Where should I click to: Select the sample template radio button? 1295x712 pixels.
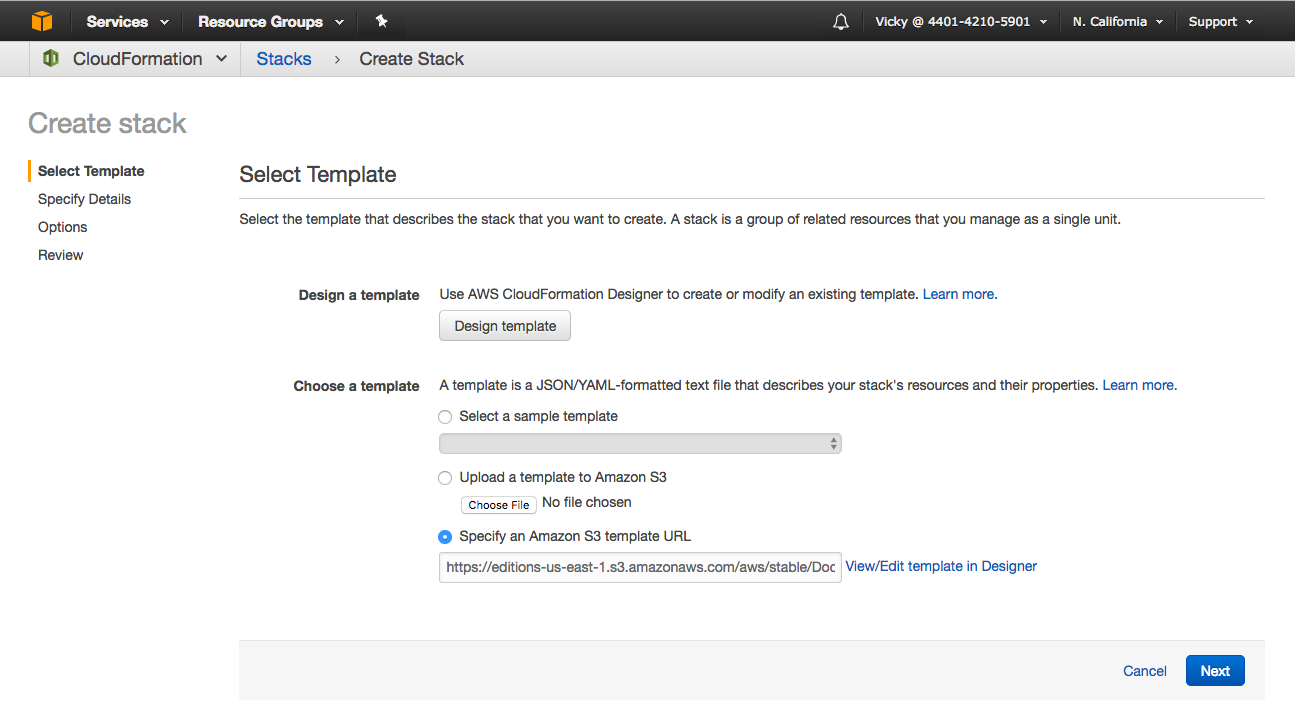tap(446, 417)
